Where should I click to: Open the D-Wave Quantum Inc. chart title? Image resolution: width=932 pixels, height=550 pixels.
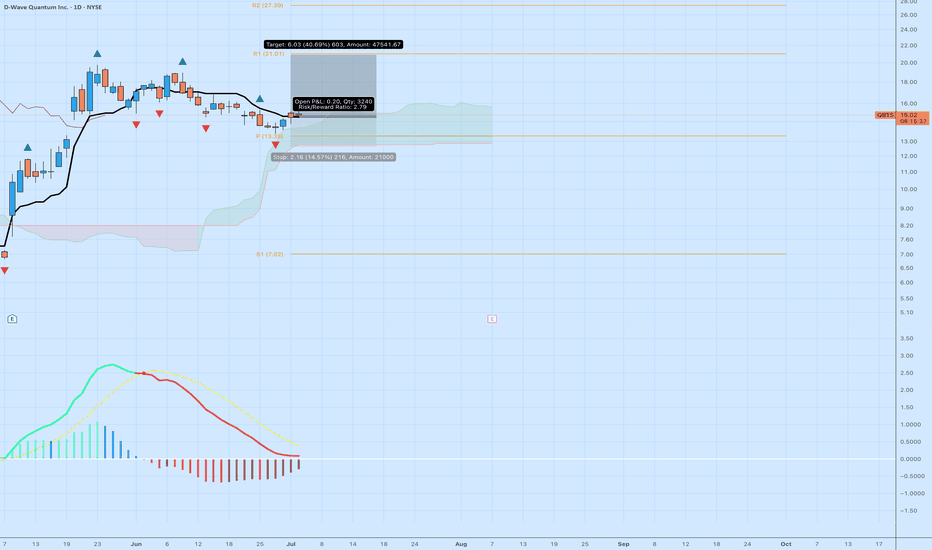point(53,7)
